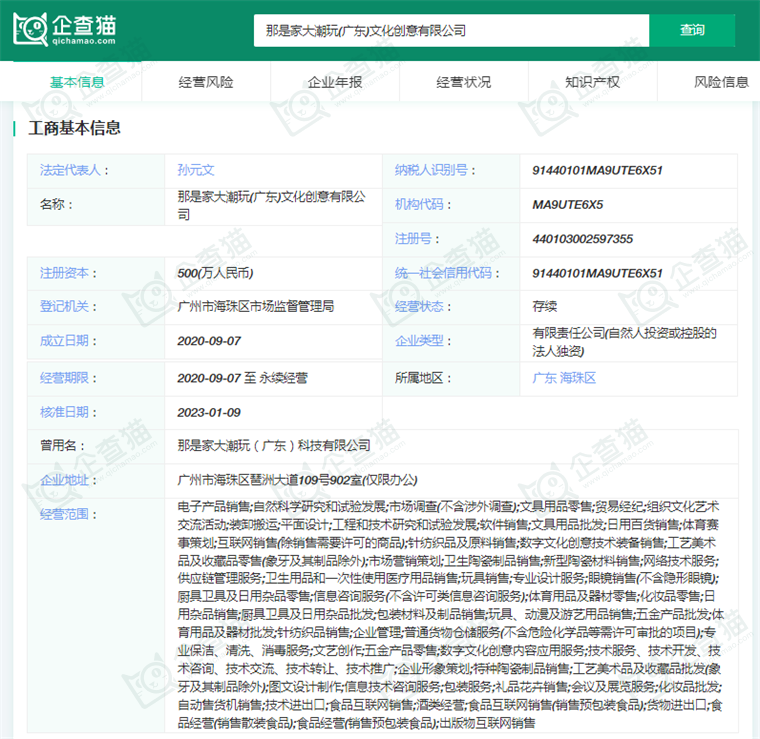This screenshot has width=760, height=739.
Task: Select registration number 440103002597355
Action: tap(583, 239)
